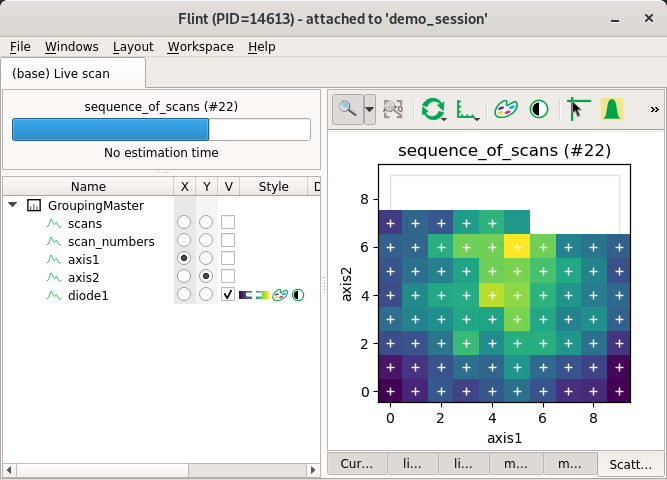Click the axis1 channel curve icon
Screen dimensions: 667x480
coord(54,259)
